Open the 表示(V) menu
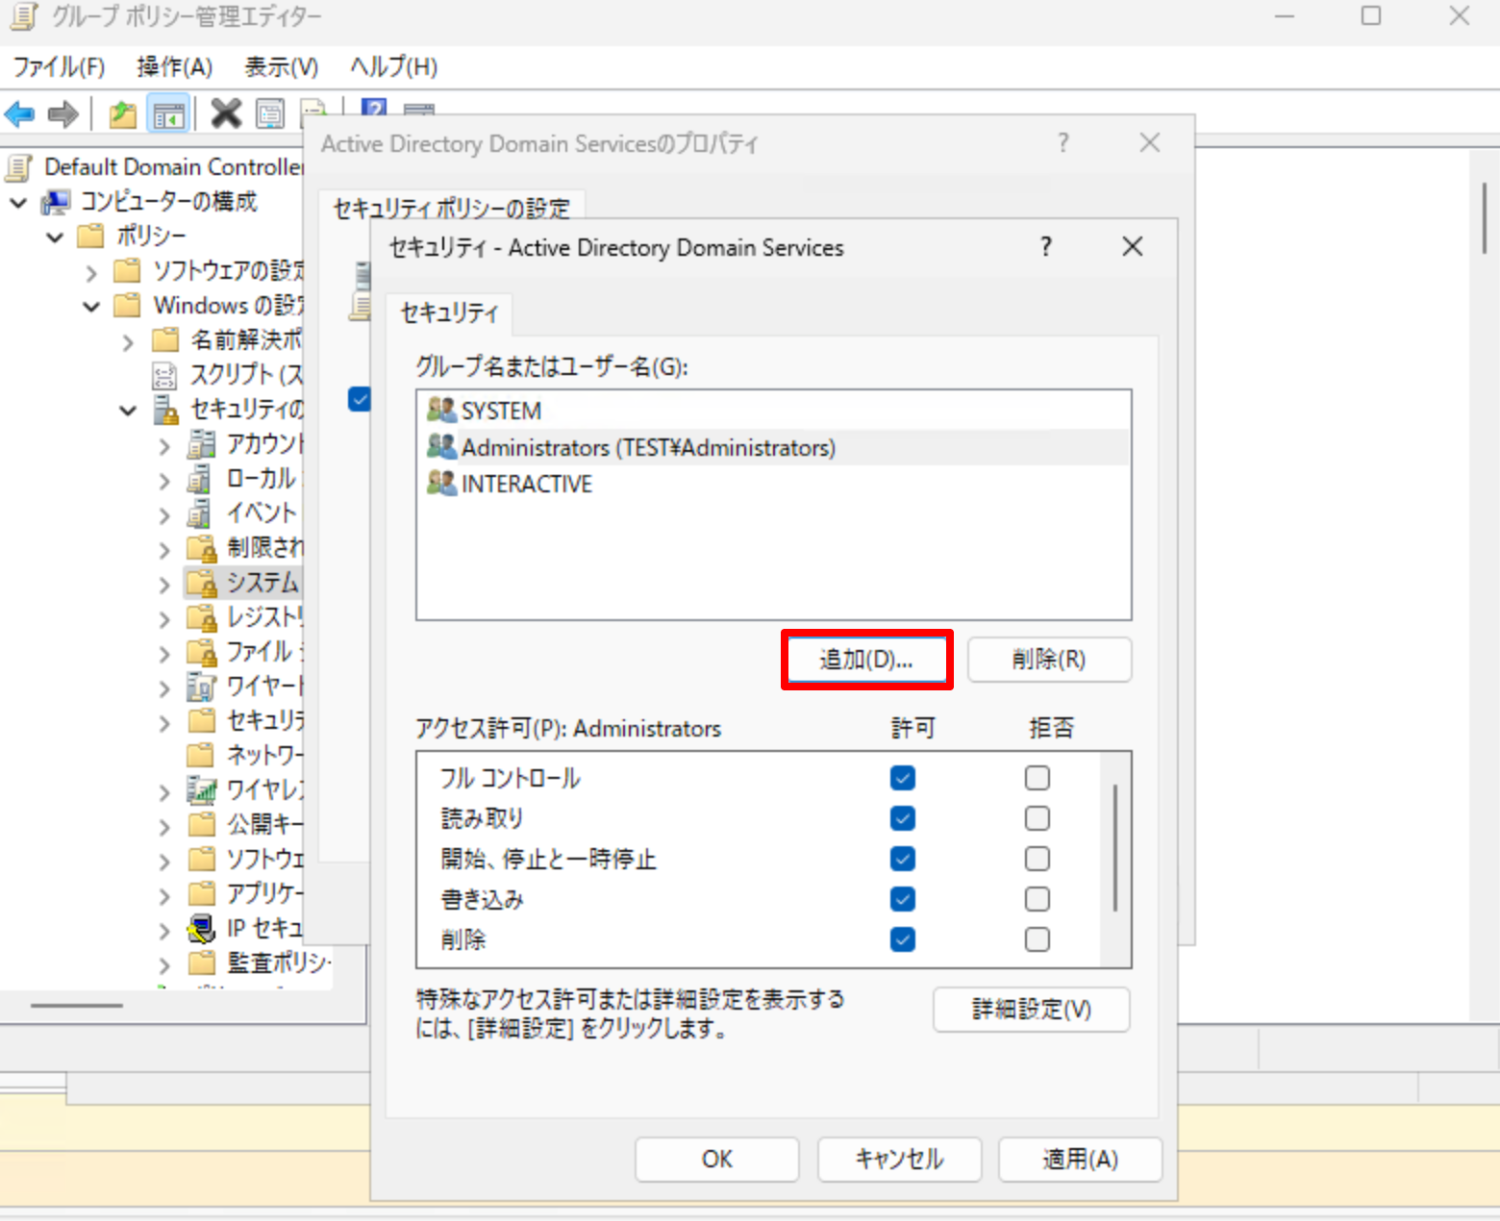Image resolution: width=1500 pixels, height=1221 pixels. coord(282,67)
